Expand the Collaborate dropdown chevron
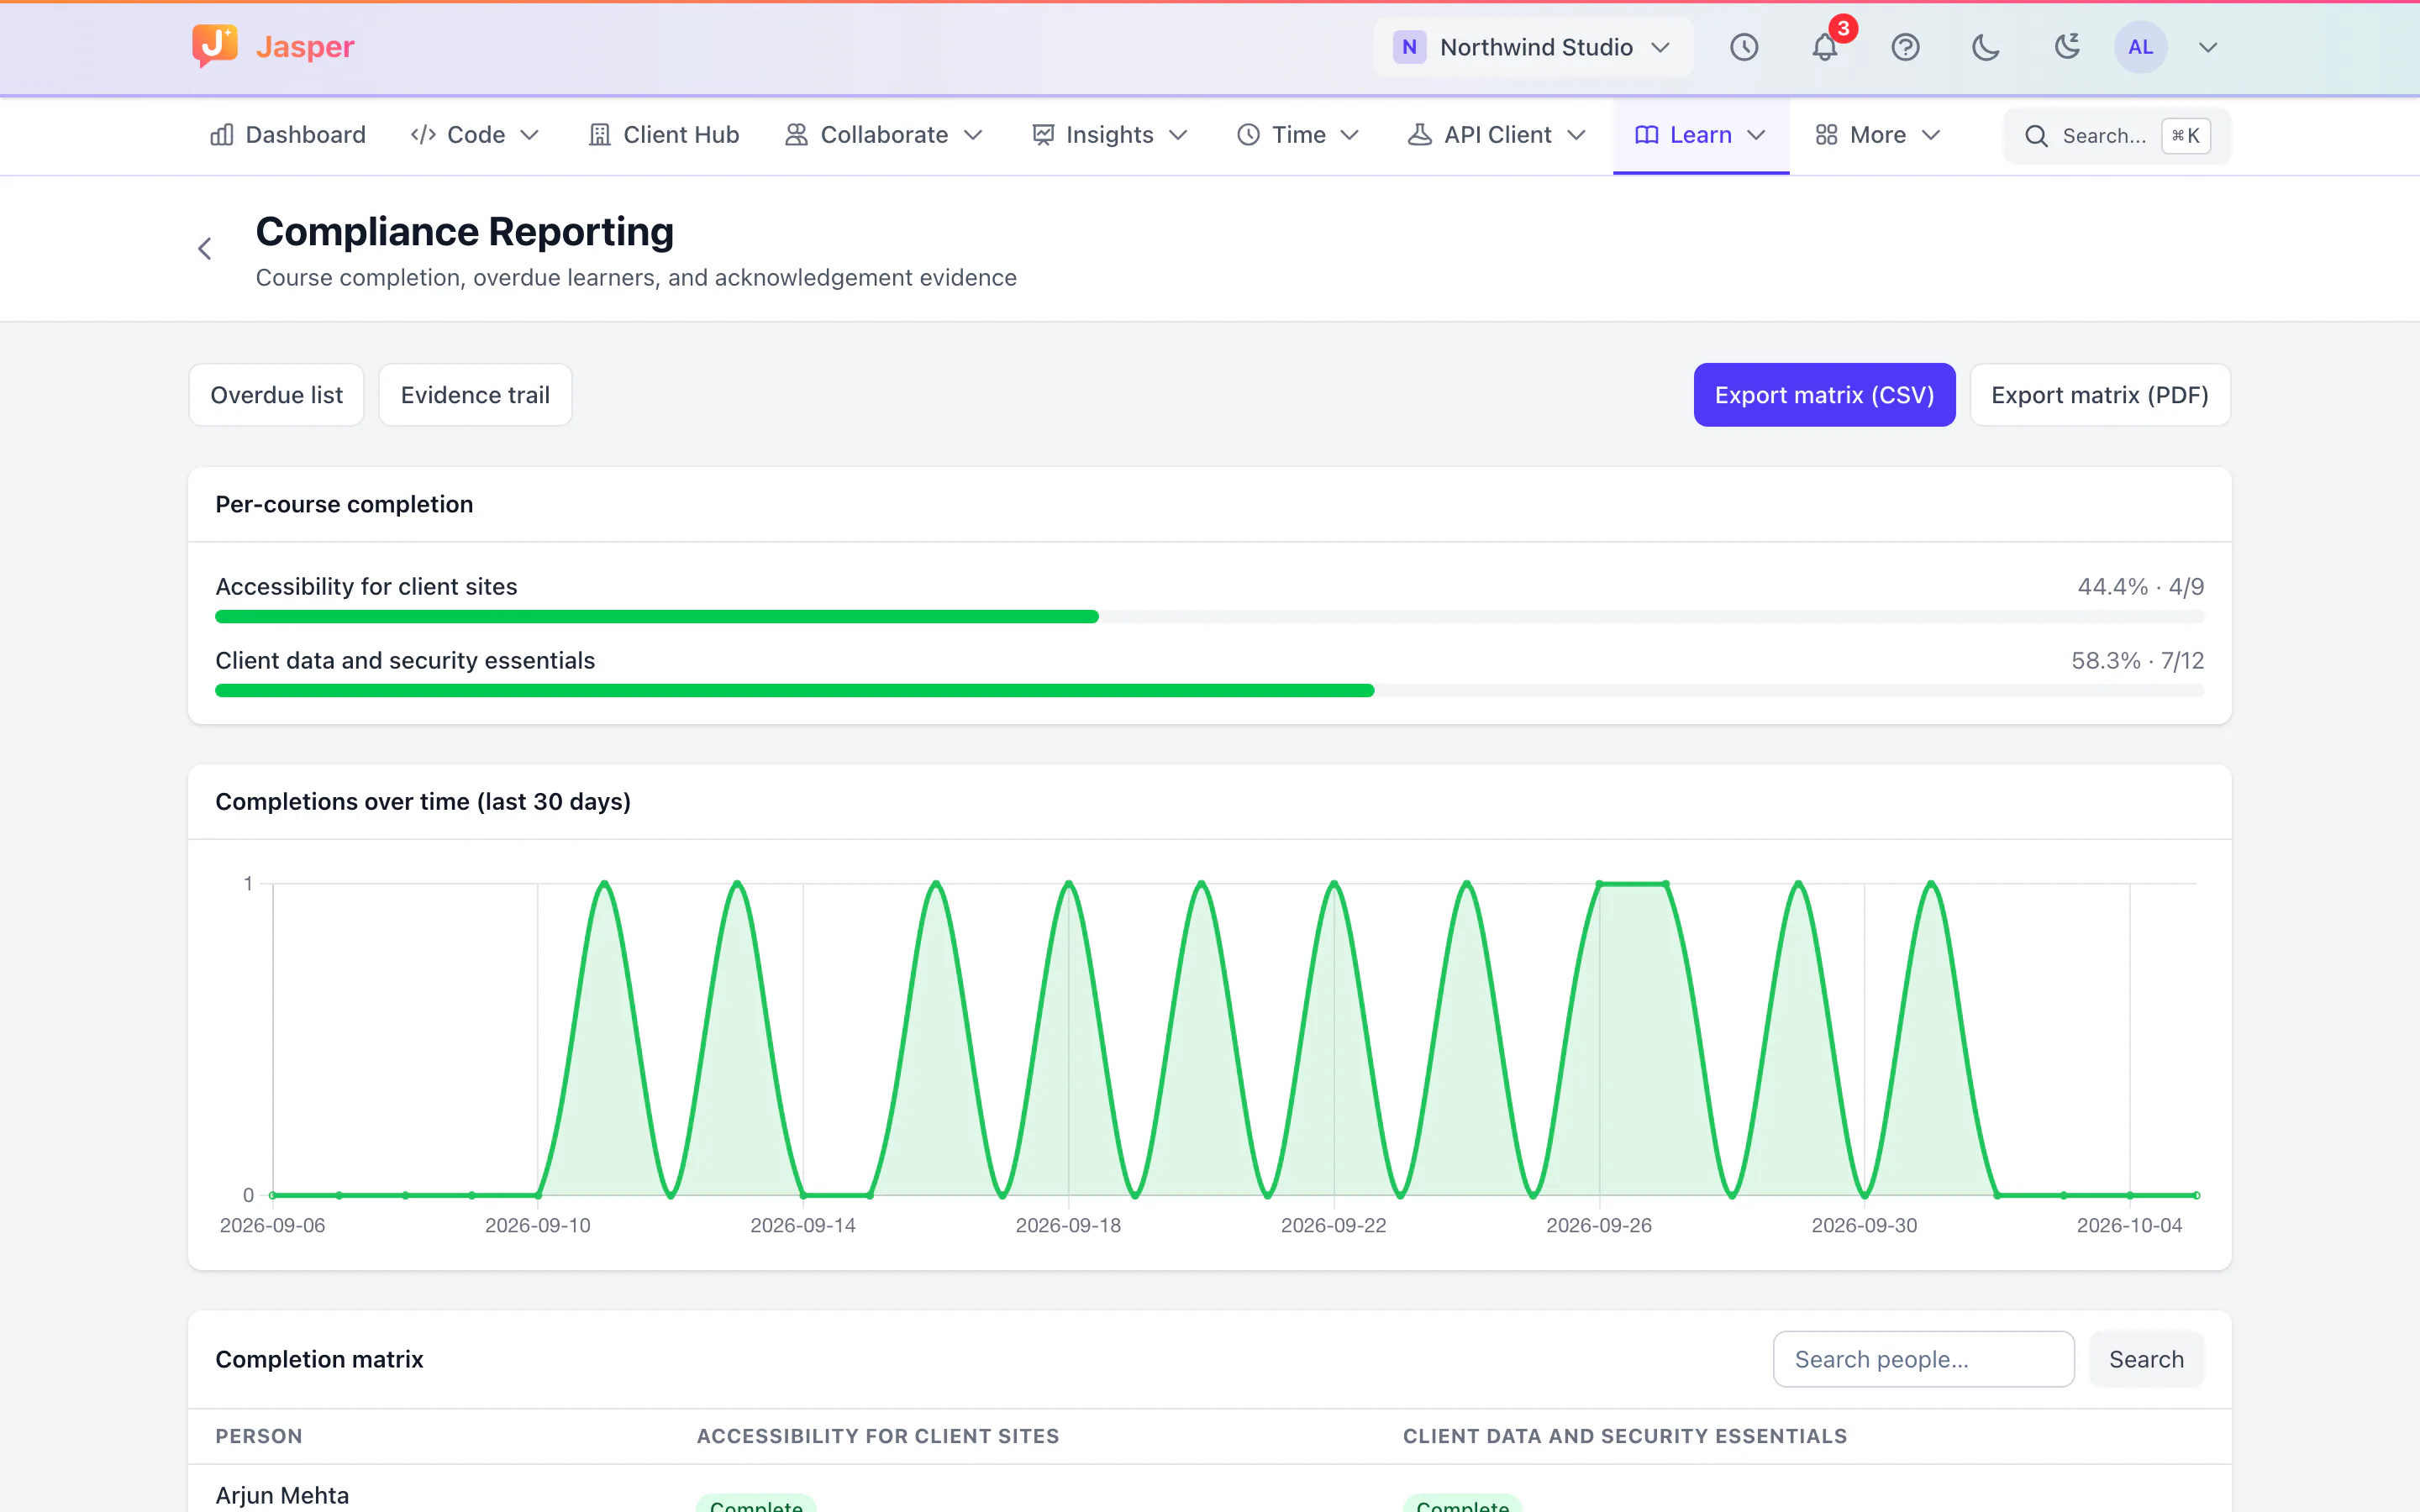This screenshot has width=2420, height=1512. [973, 135]
